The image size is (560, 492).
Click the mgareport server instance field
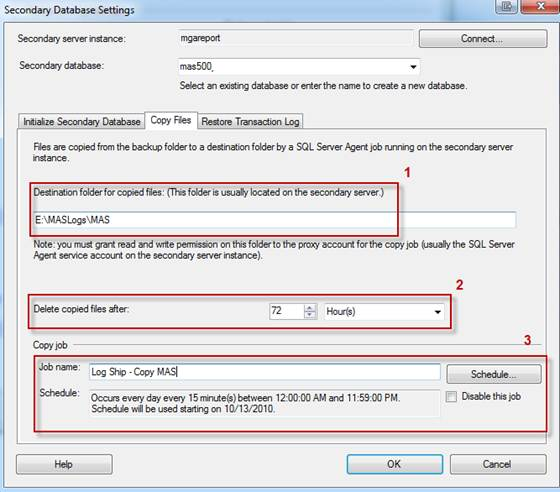tap(296, 38)
